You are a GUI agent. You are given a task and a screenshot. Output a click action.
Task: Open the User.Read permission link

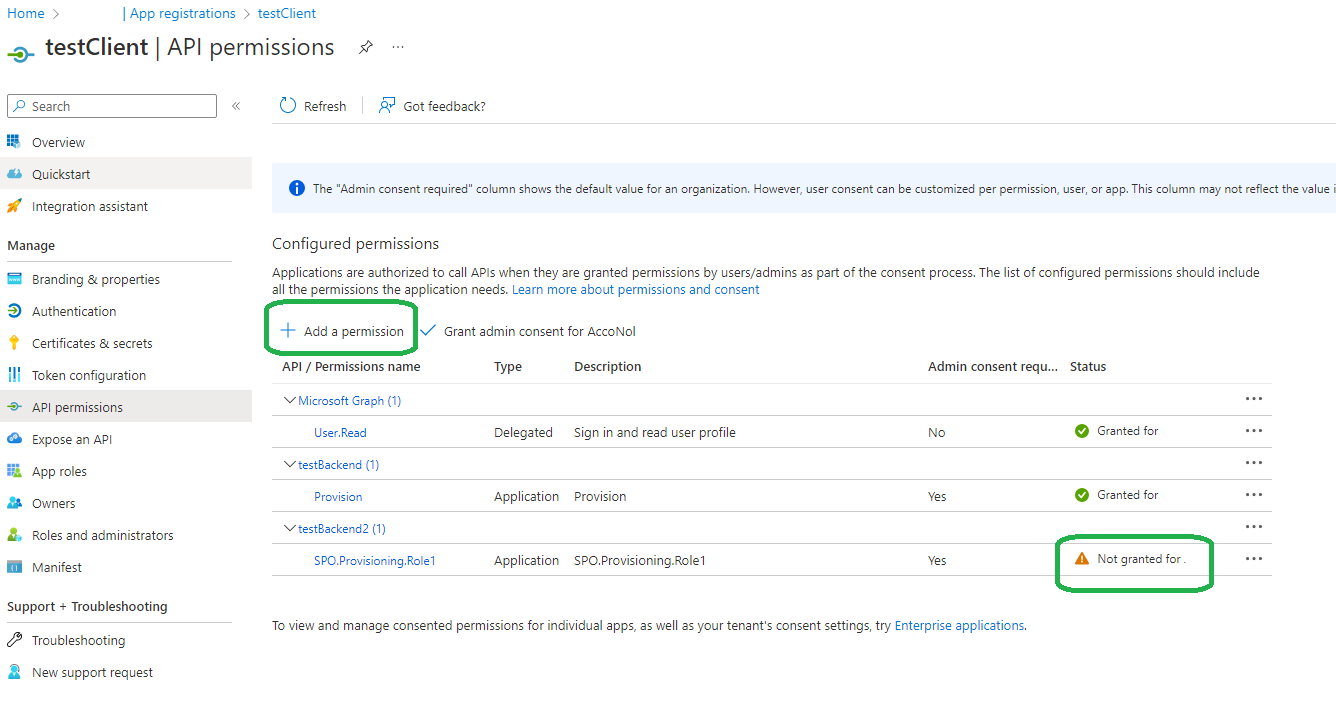point(340,432)
